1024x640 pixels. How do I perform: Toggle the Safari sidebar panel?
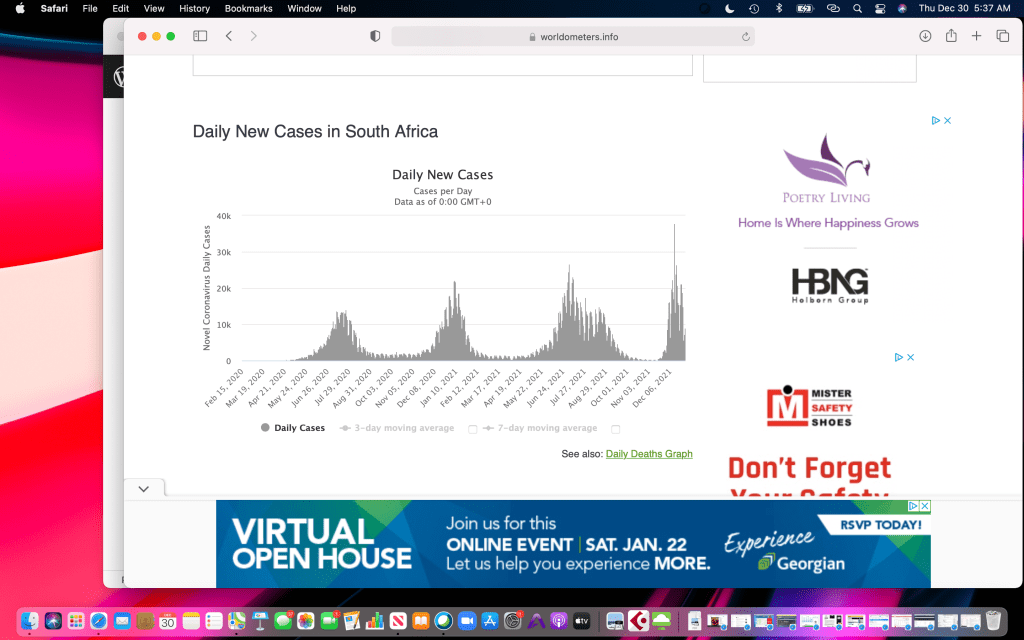(x=200, y=36)
